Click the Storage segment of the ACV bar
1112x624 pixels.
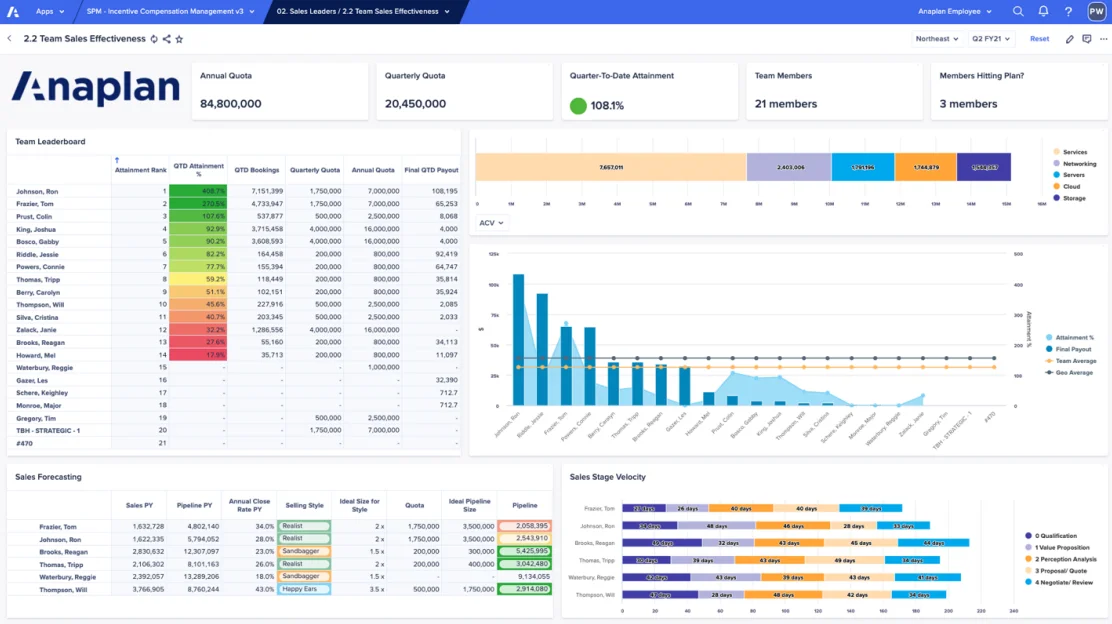(983, 167)
